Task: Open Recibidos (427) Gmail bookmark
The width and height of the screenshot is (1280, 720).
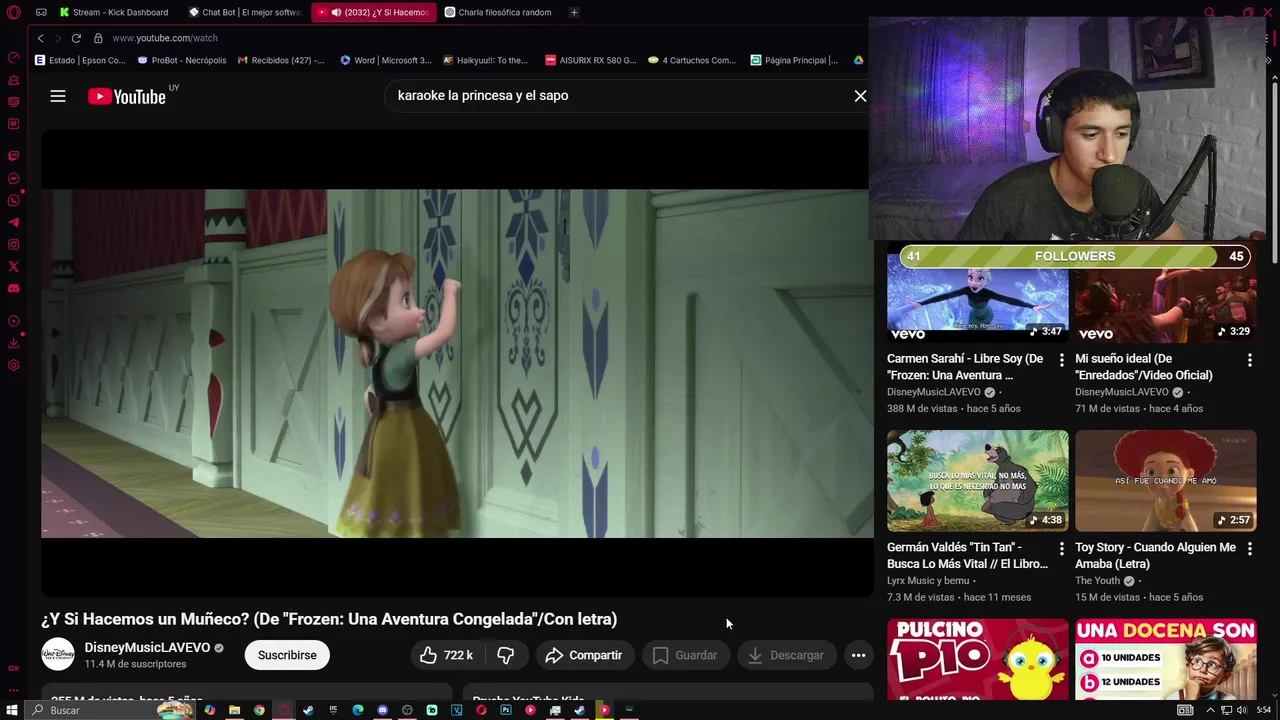Action: (x=281, y=60)
